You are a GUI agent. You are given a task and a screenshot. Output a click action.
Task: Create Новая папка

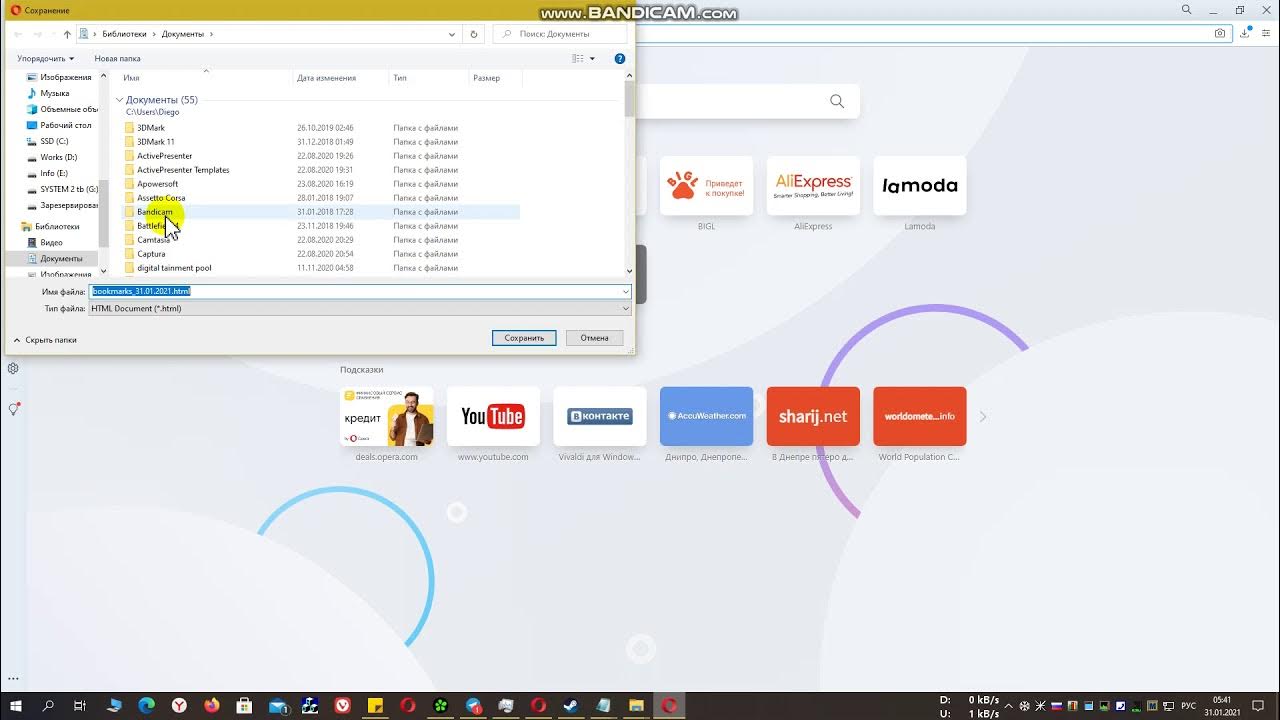coord(117,58)
